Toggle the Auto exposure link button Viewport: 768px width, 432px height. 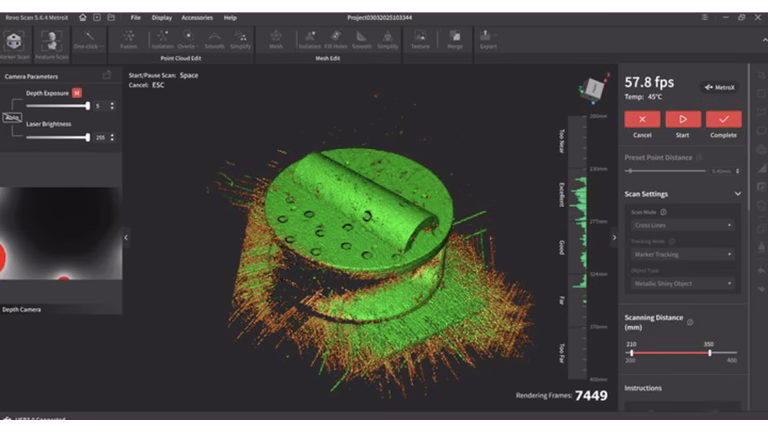click(x=13, y=117)
